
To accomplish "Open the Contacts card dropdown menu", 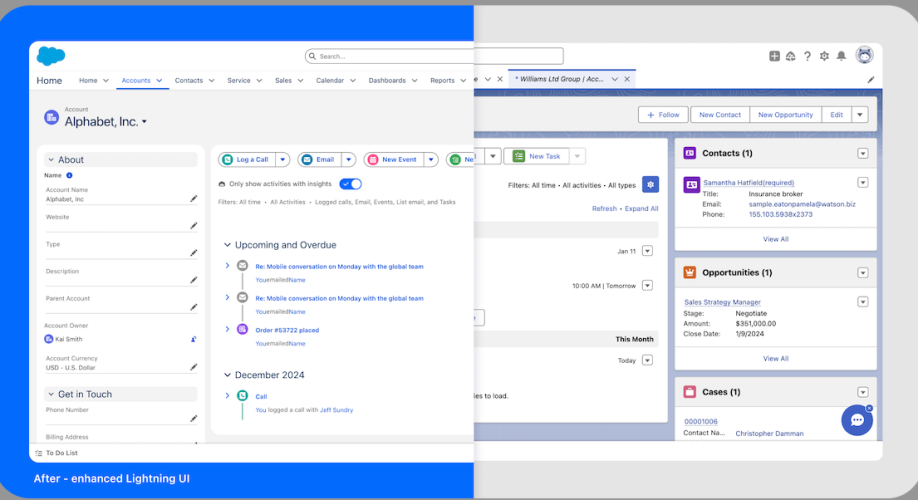I will pyautogui.click(x=862, y=153).
